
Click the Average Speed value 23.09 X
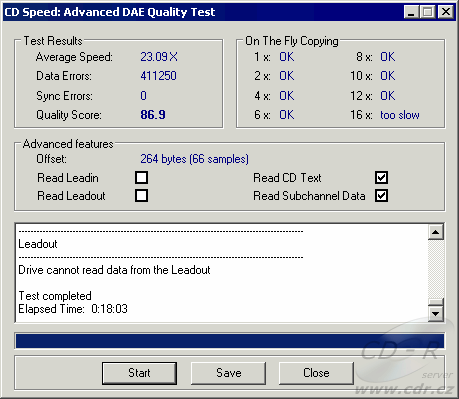[159, 57]
